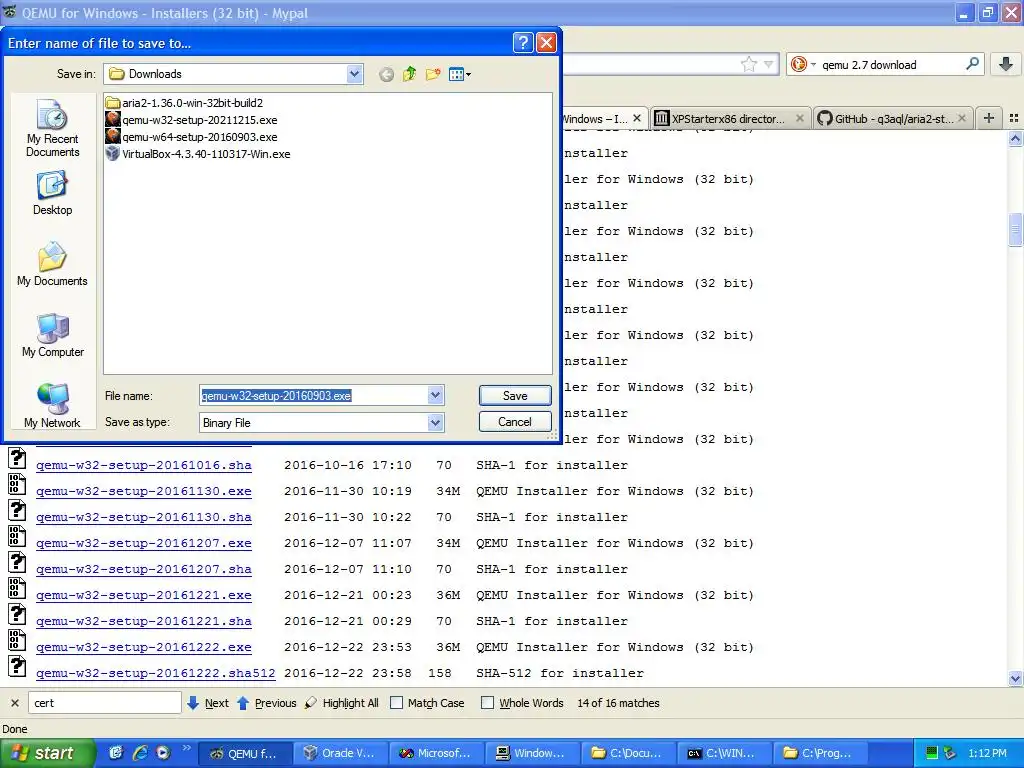
Task: Open the list all tabs button
Action: pos(1014,118)
